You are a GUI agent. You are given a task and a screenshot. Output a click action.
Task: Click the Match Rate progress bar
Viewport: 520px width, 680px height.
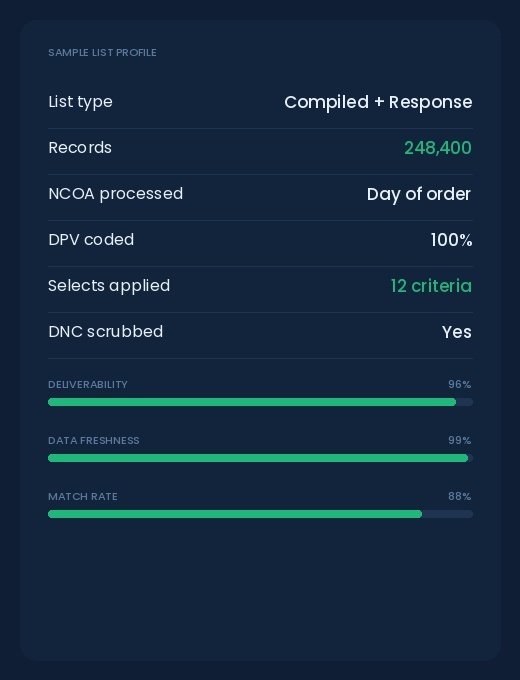[260, 514]
